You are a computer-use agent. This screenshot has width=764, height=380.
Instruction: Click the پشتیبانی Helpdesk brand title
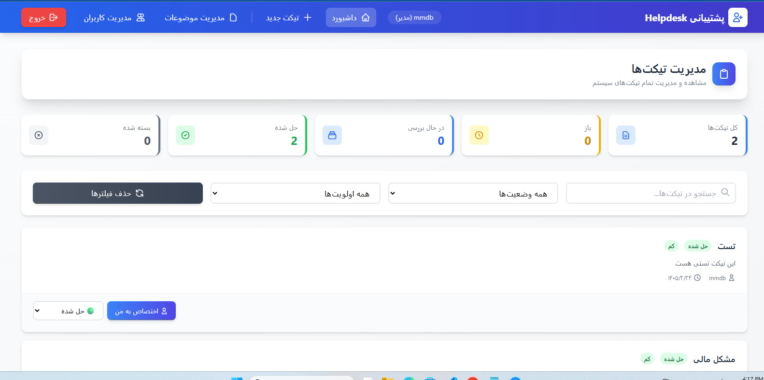[x=685, y=18]
